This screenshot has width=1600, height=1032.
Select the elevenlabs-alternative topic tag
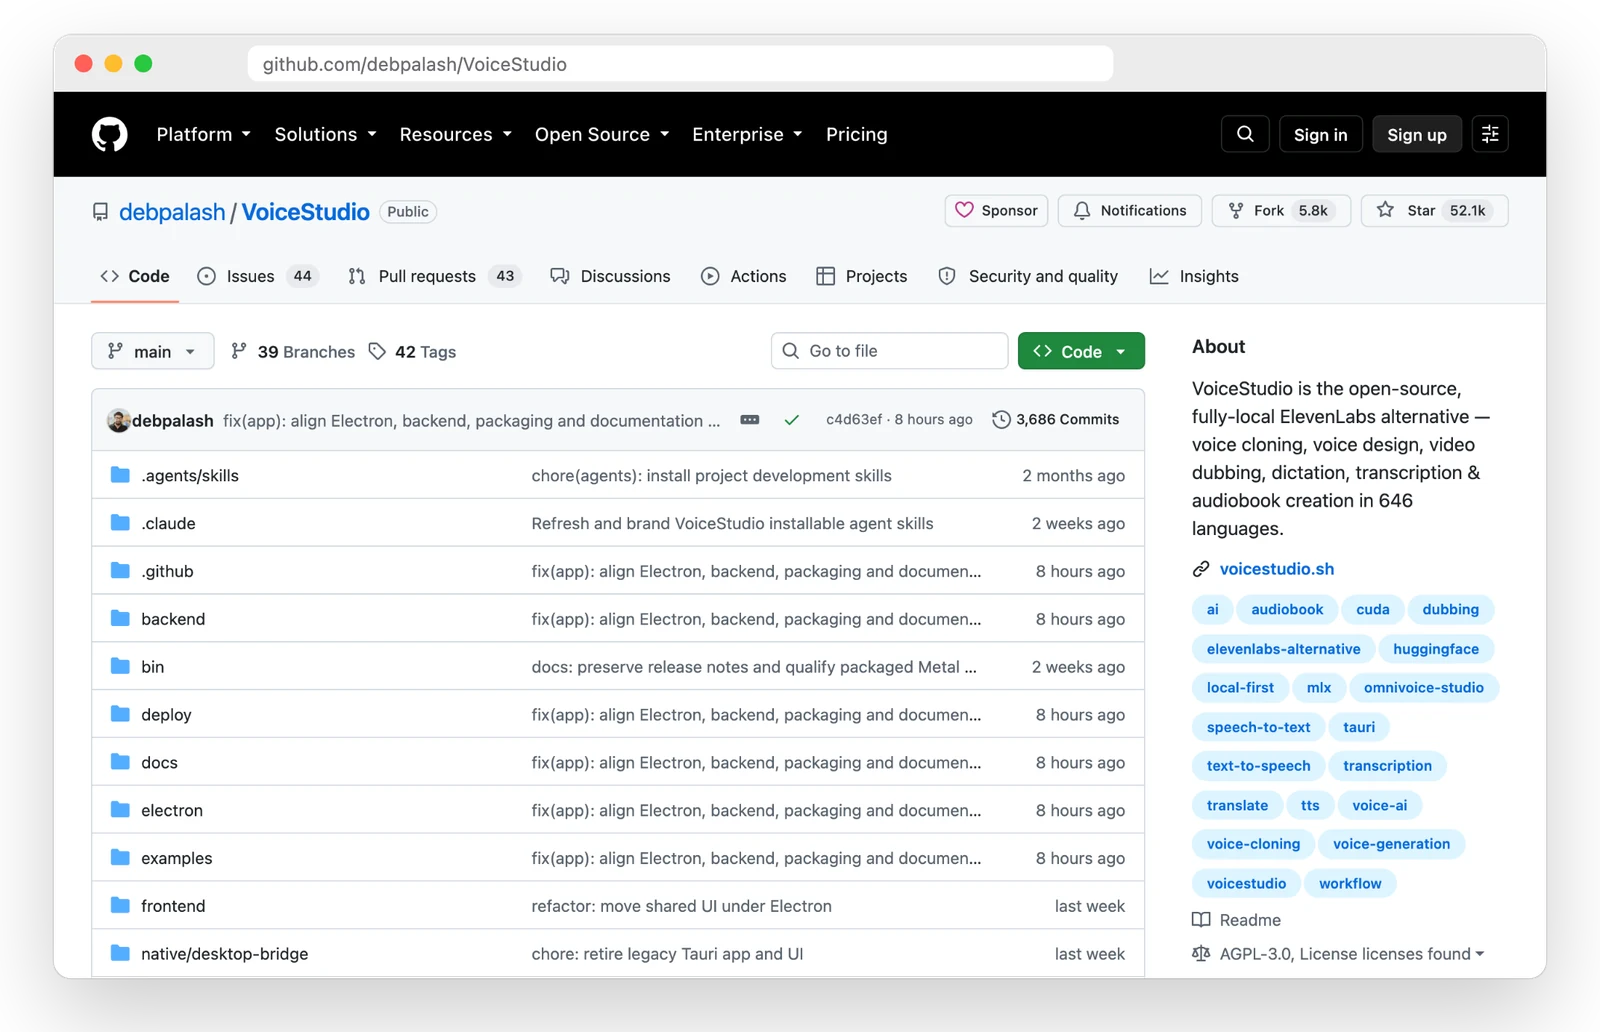(x=1283, y=649)
